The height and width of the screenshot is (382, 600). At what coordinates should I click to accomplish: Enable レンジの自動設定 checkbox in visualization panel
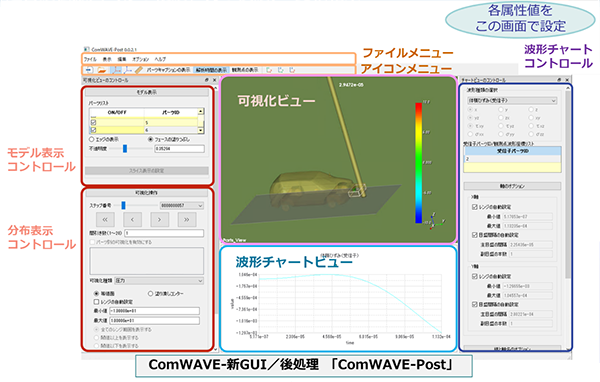(96, 302)
